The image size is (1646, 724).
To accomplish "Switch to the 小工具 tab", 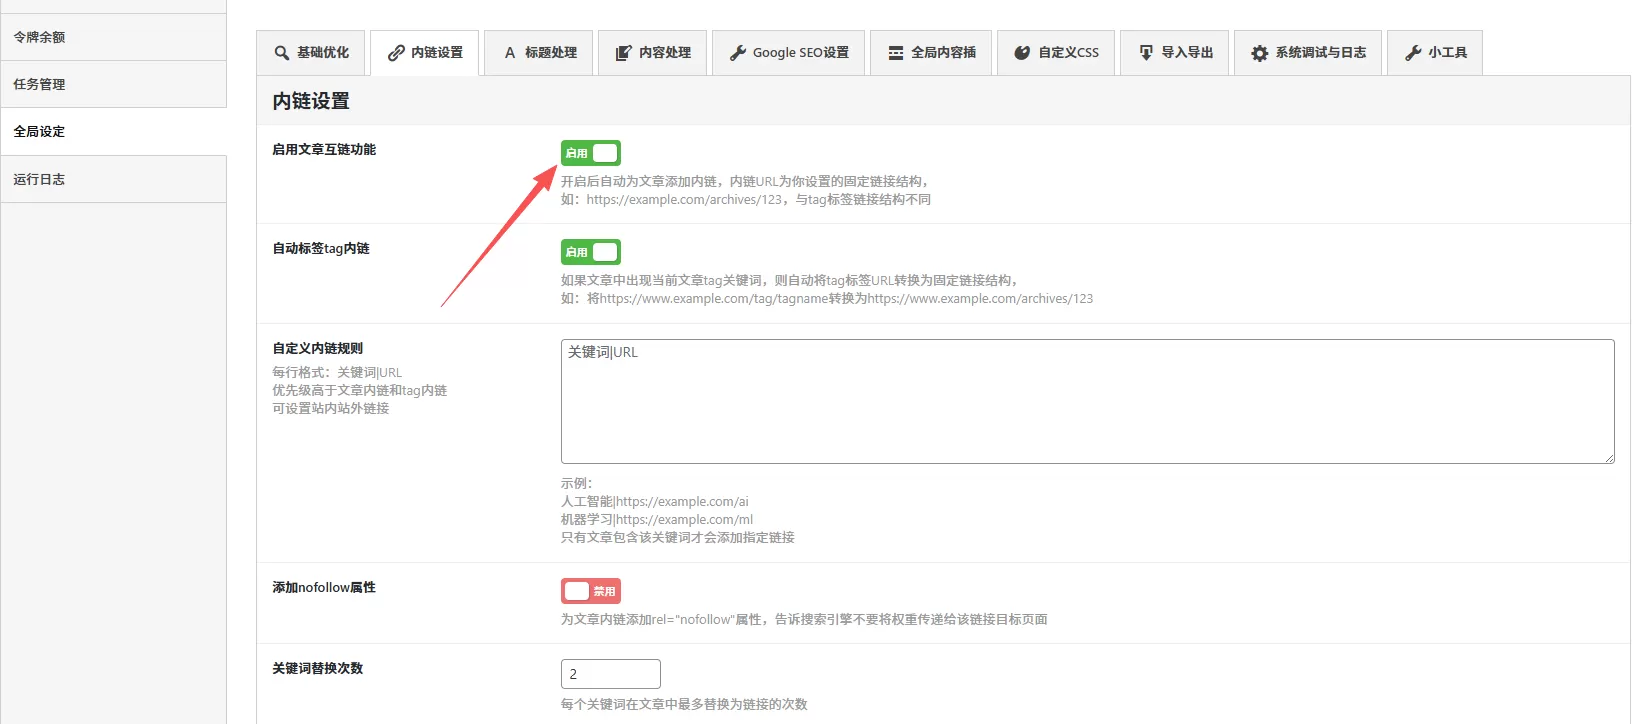I will tap(1436, 53).
